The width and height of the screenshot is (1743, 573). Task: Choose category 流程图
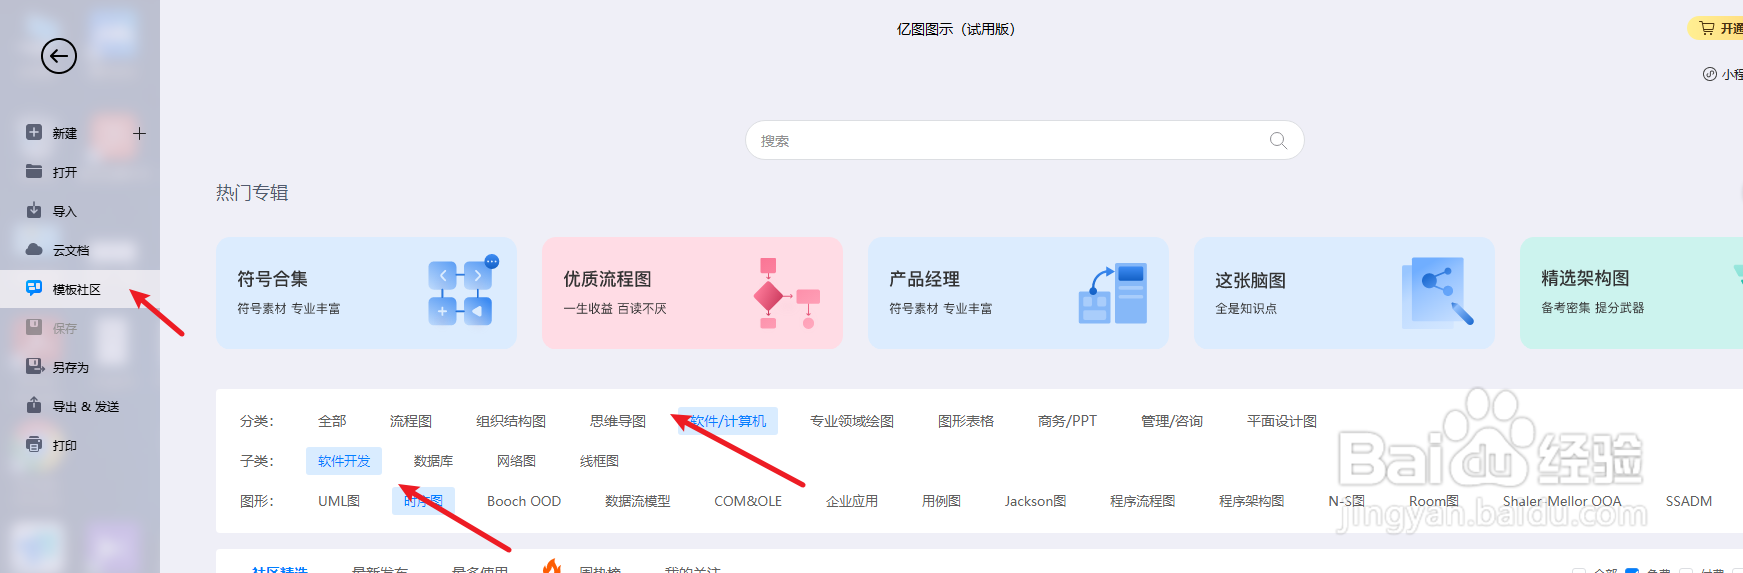411,421
